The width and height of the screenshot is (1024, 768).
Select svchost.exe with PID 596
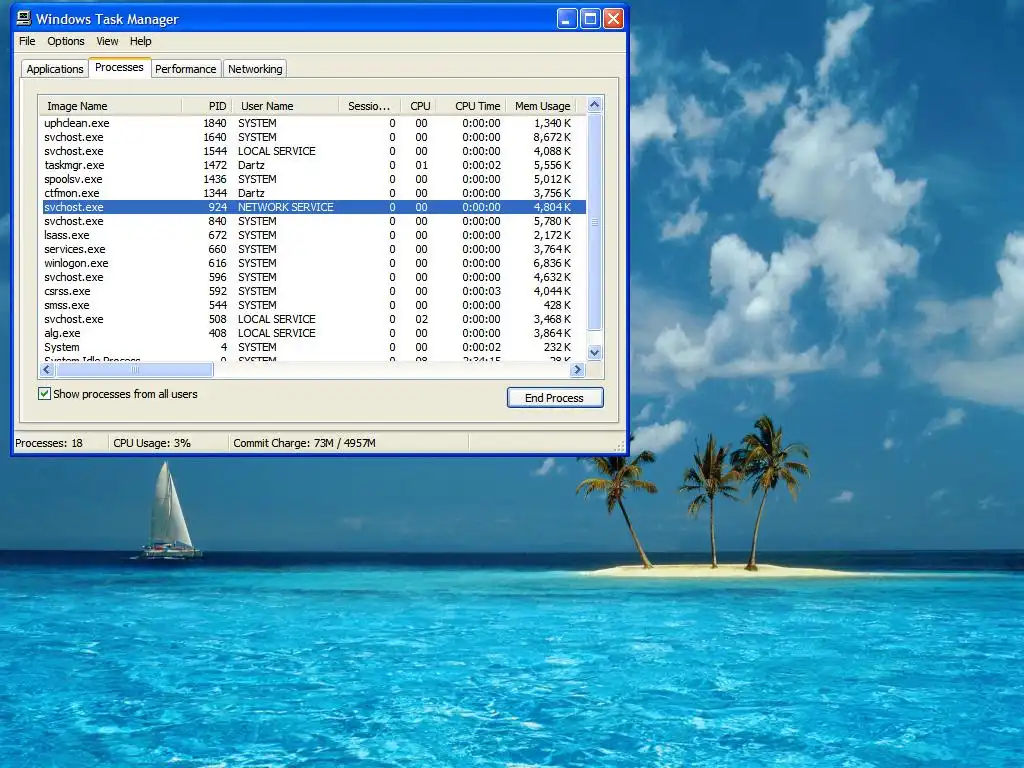[312, 278]
